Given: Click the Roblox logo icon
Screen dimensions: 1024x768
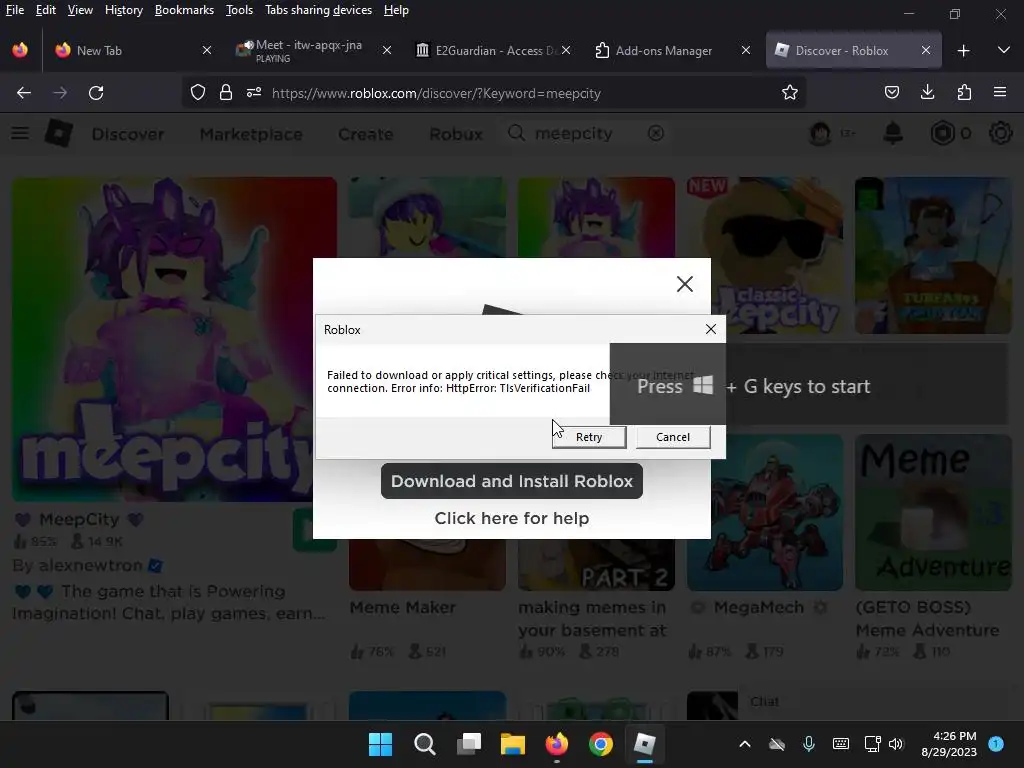Looking at the screenshot, I should click(59, 134).
